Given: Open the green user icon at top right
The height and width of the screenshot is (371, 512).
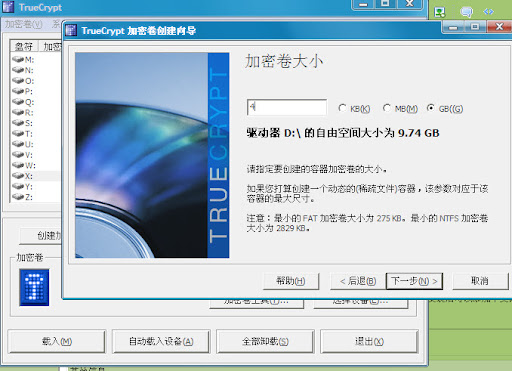Looking at the screenshot, I should [x=440, y=12].
